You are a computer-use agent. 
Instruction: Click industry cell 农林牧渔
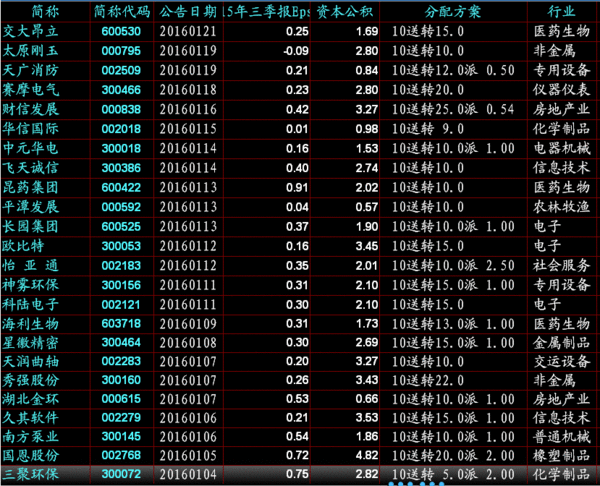[x=561, y=207]
